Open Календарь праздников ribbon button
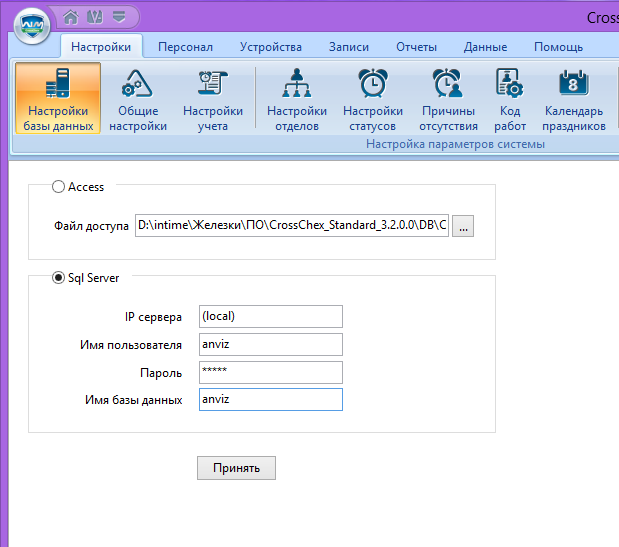619x547 pixels. tap(574, 98)
